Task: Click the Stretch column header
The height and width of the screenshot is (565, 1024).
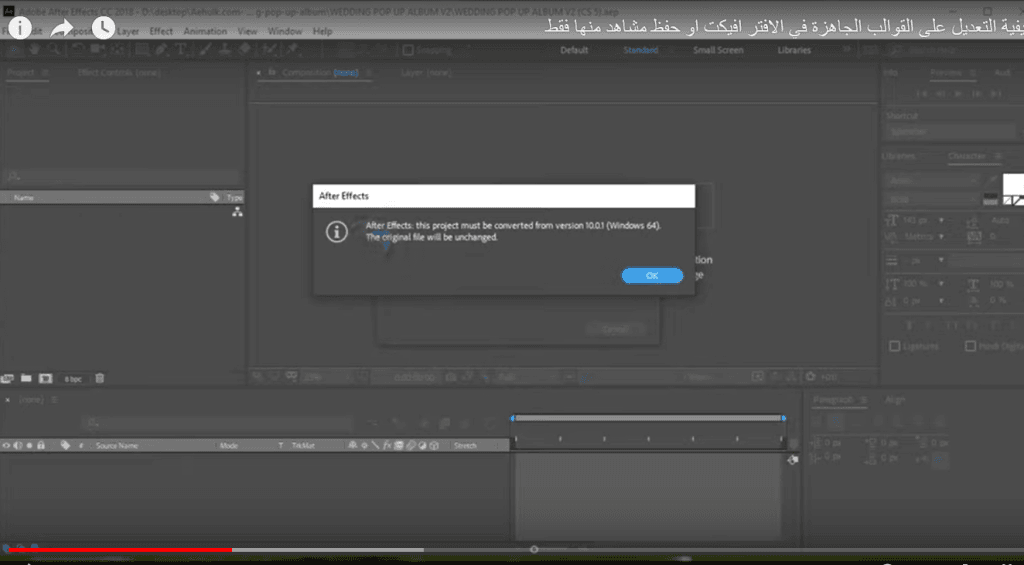Action: (x=465, y=445)
